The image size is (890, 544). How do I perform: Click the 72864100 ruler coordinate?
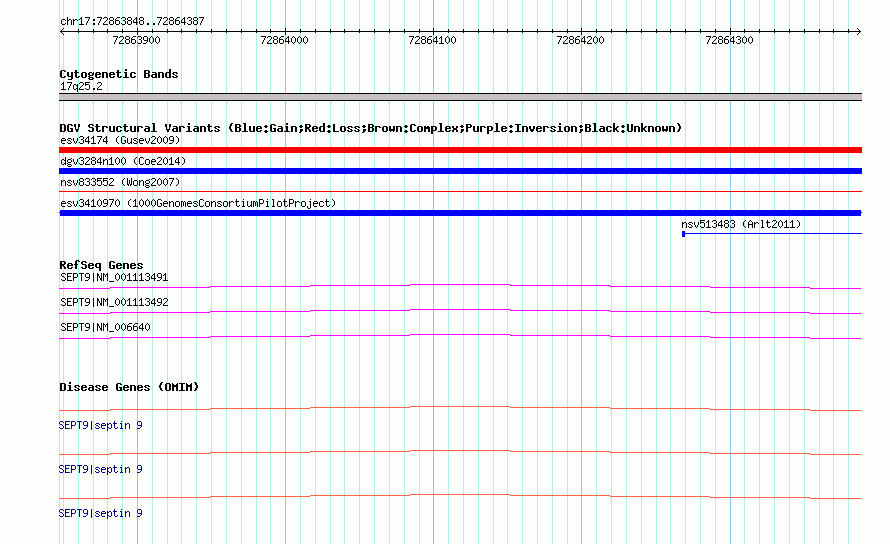click(433, 40)
